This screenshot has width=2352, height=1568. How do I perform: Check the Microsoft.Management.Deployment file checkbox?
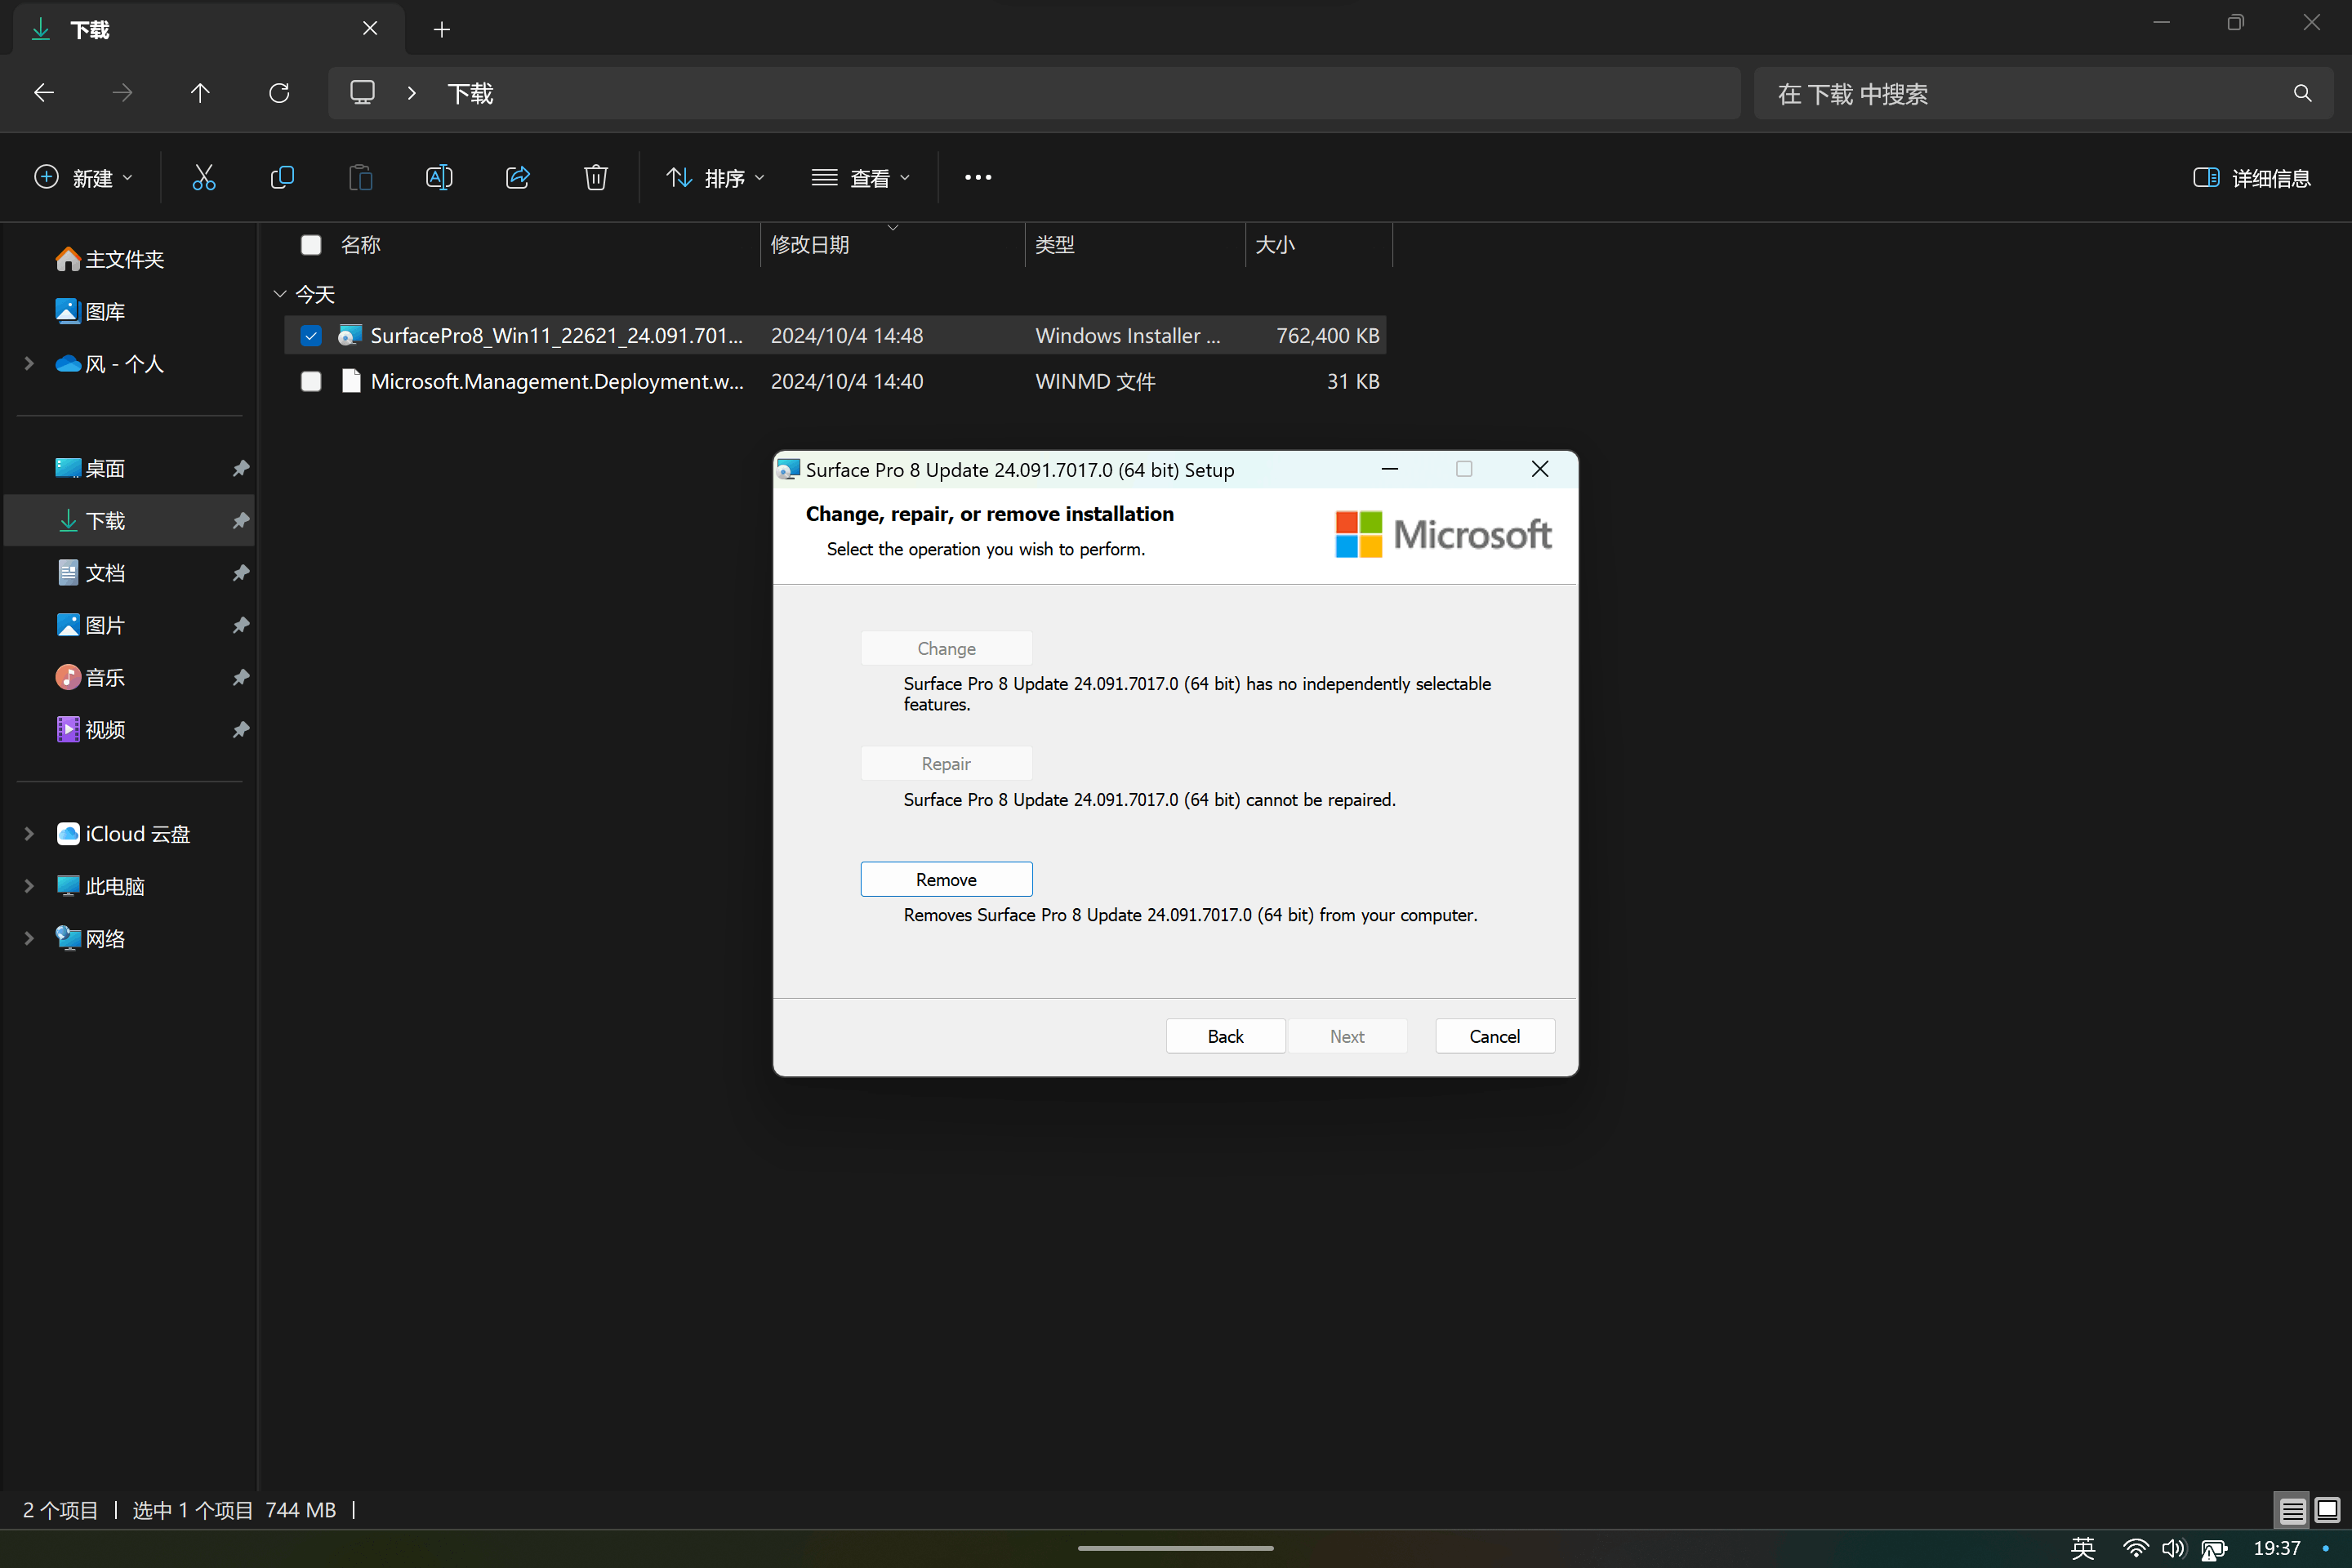click(311, 382)
